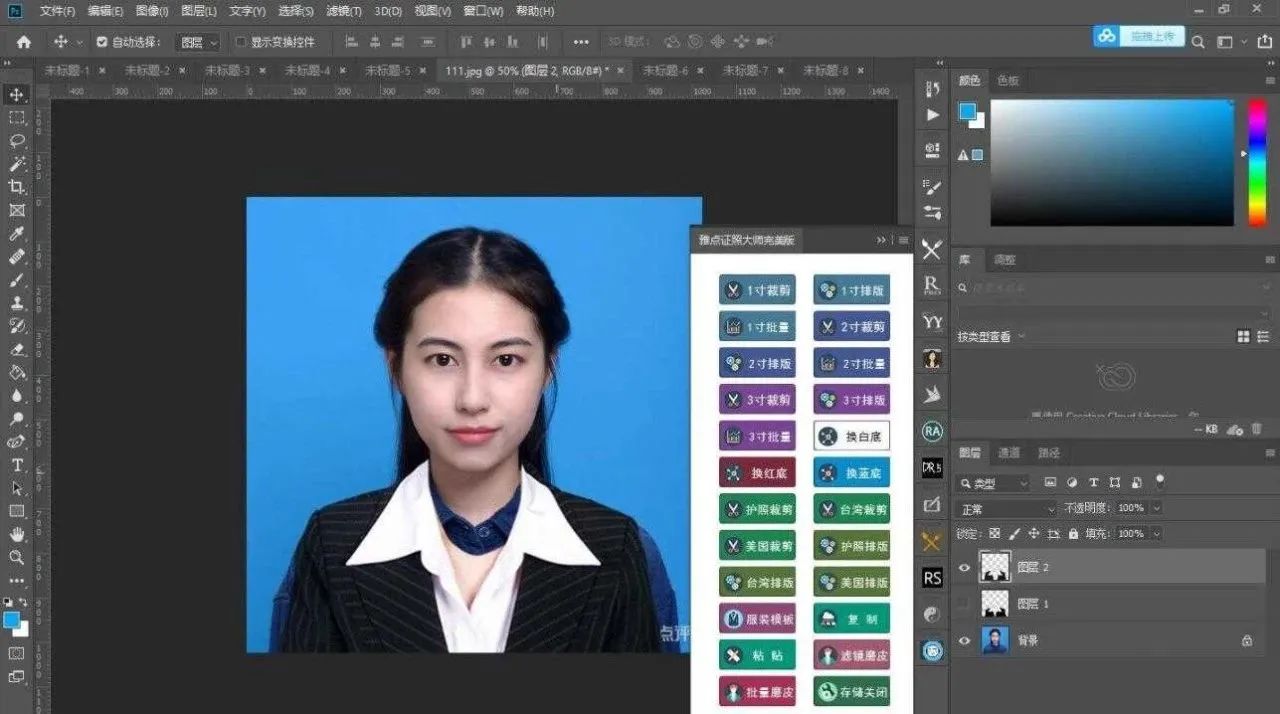This screenshot has width=1280, height=714.
Task: Uncheck the 自动选择 checkbox
Action: tap(102, 42)
